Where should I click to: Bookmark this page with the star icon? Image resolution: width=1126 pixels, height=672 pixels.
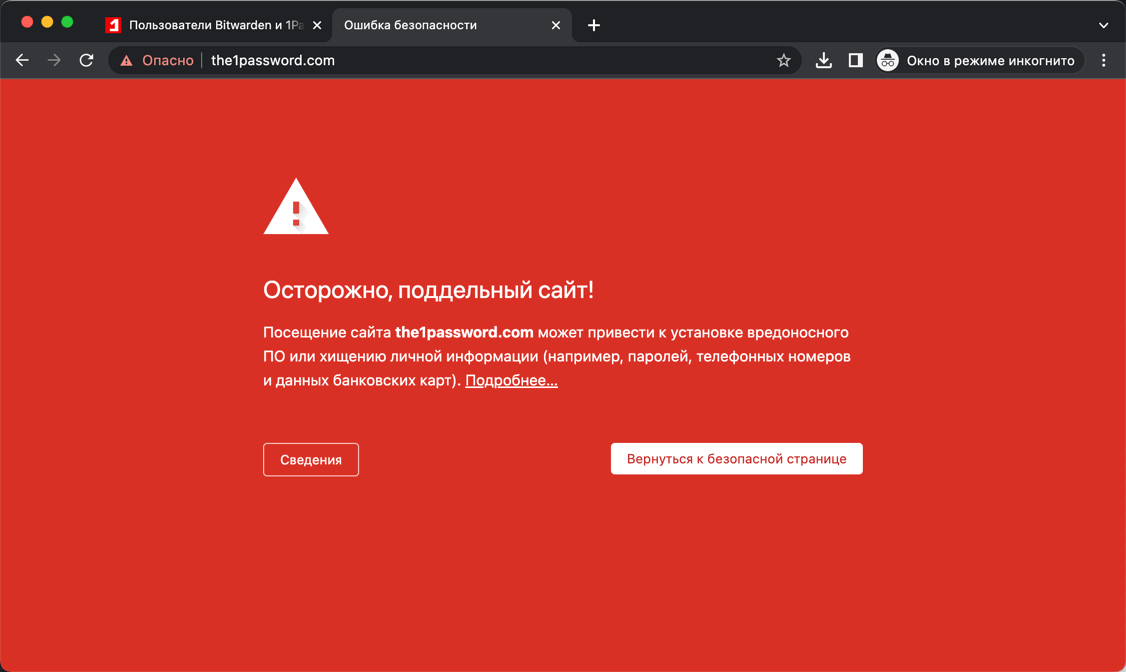[783, 60]
